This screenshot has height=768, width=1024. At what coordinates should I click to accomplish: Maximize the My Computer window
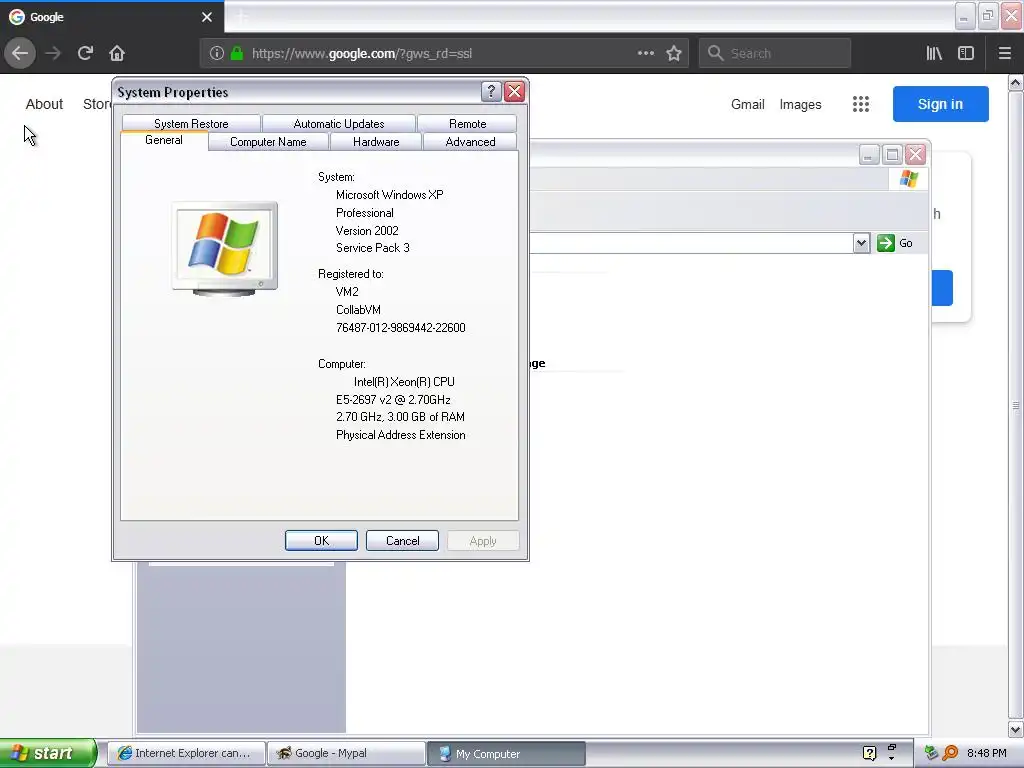tap(892, 155)
